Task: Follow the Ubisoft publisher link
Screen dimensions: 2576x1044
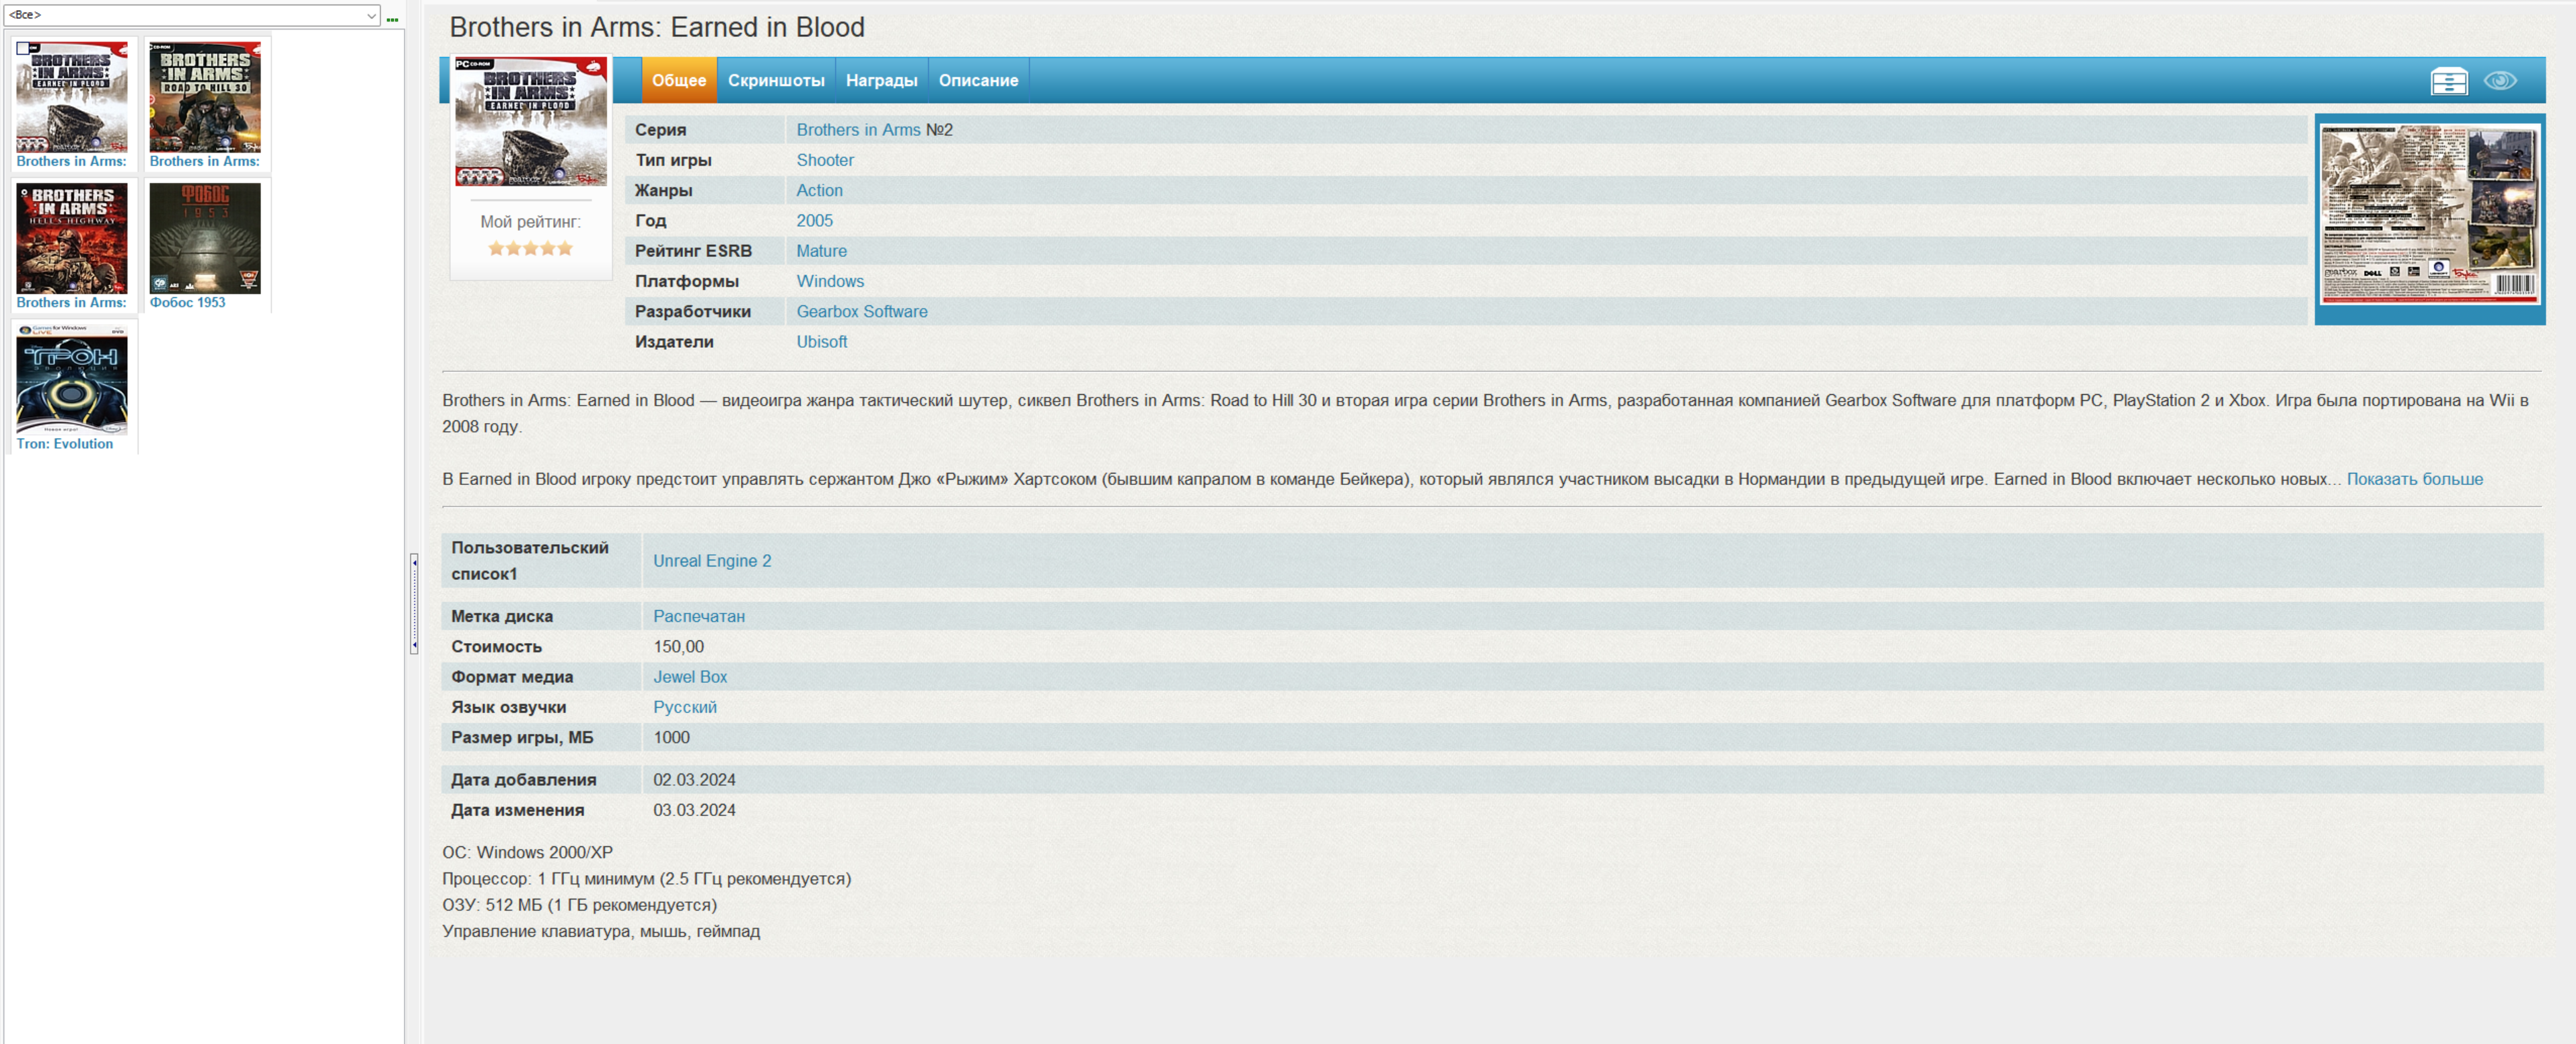Action: point(821,342)
